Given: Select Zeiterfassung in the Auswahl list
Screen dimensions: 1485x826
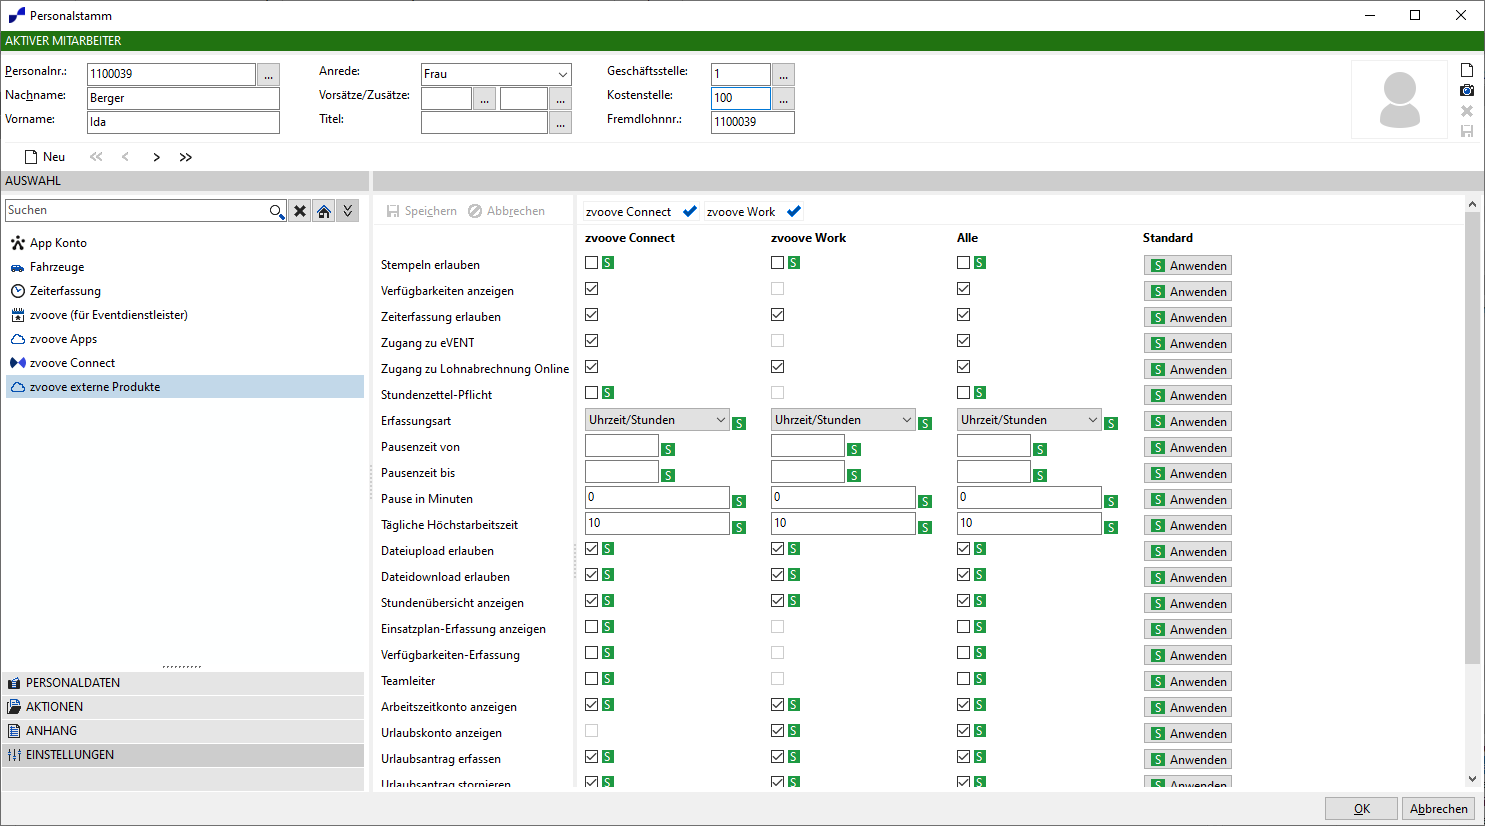Looking at the screenshot, I should pyautogui.click(x=185, y=291).
